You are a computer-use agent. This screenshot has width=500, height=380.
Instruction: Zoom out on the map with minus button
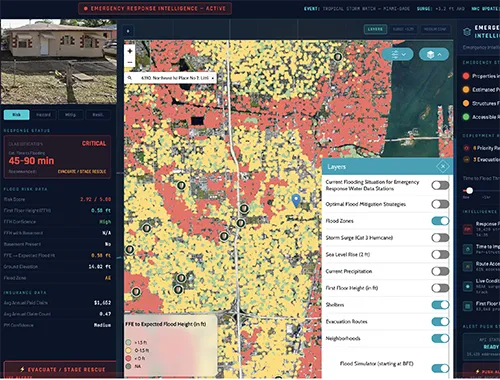[x=130, y=62]
